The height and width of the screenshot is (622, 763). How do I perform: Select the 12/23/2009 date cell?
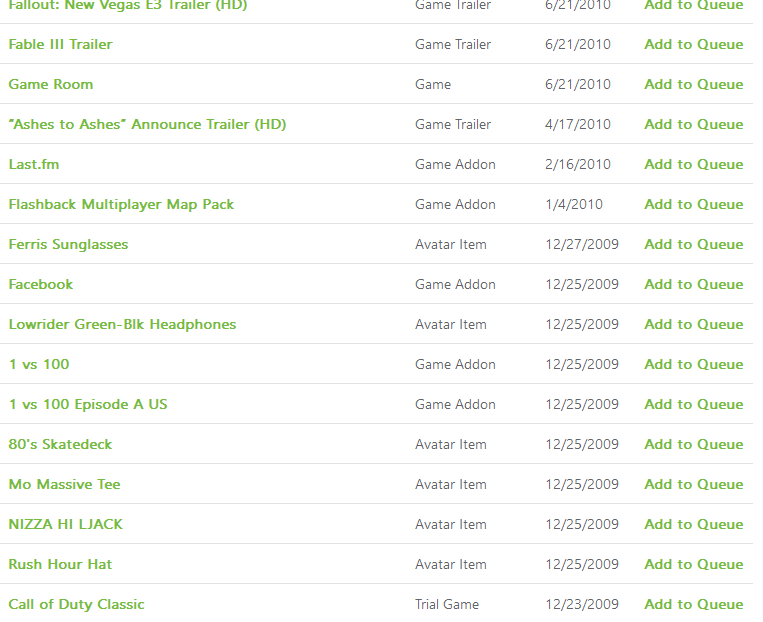(x=582, y=604)
